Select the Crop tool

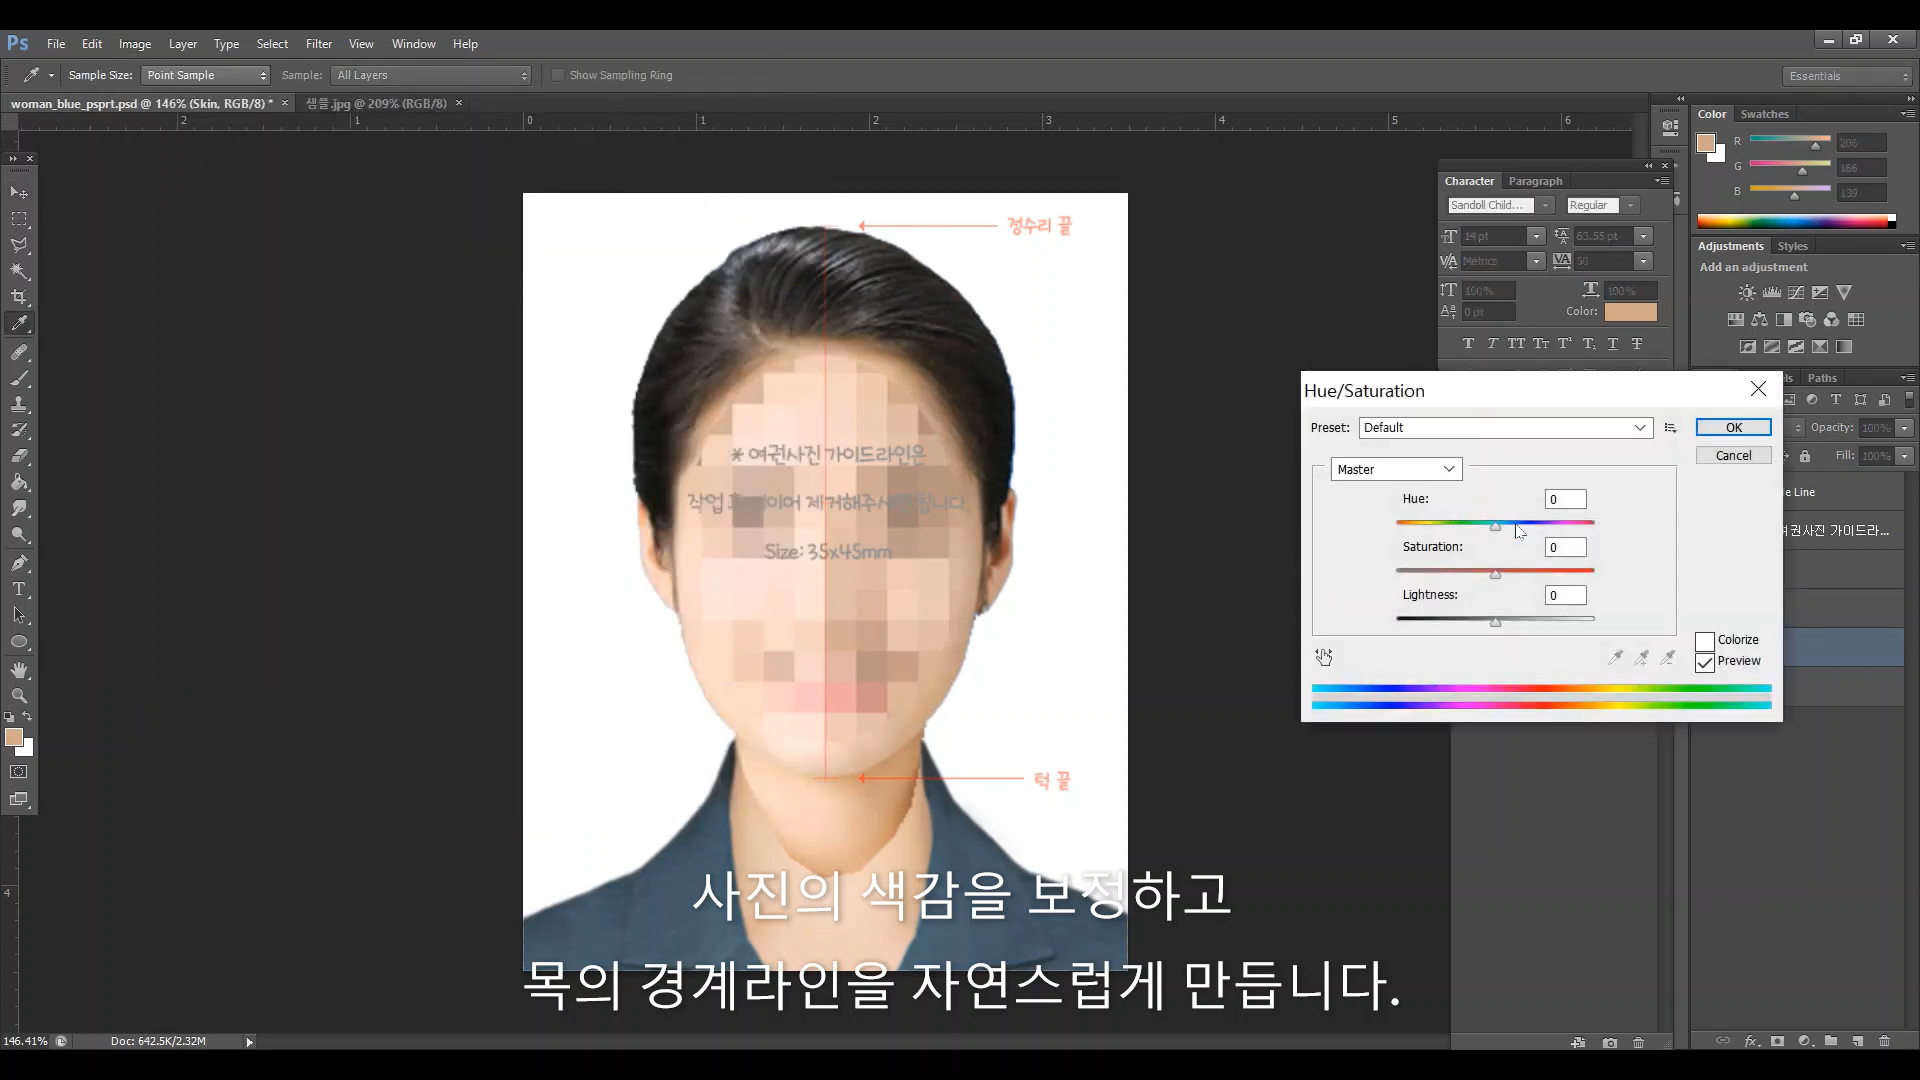click(19, 297)
